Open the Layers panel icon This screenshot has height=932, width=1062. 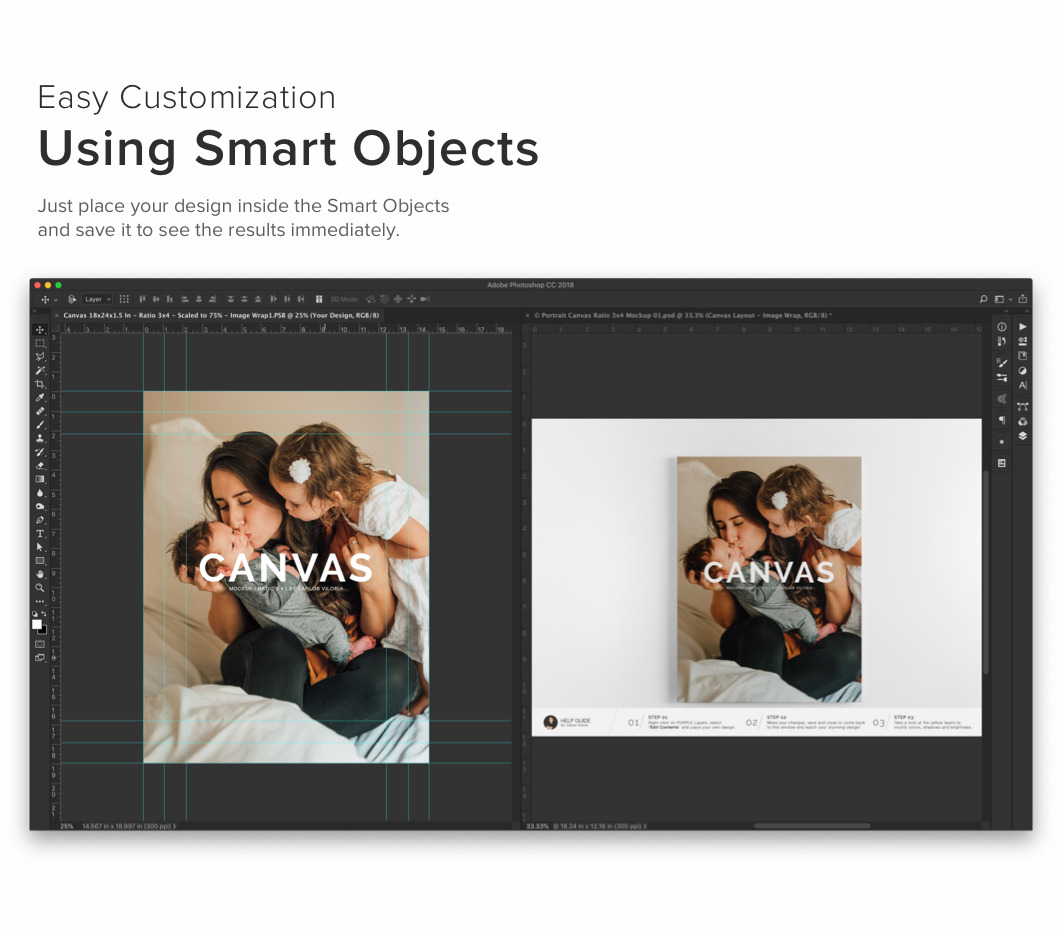tap(1022, 436)
